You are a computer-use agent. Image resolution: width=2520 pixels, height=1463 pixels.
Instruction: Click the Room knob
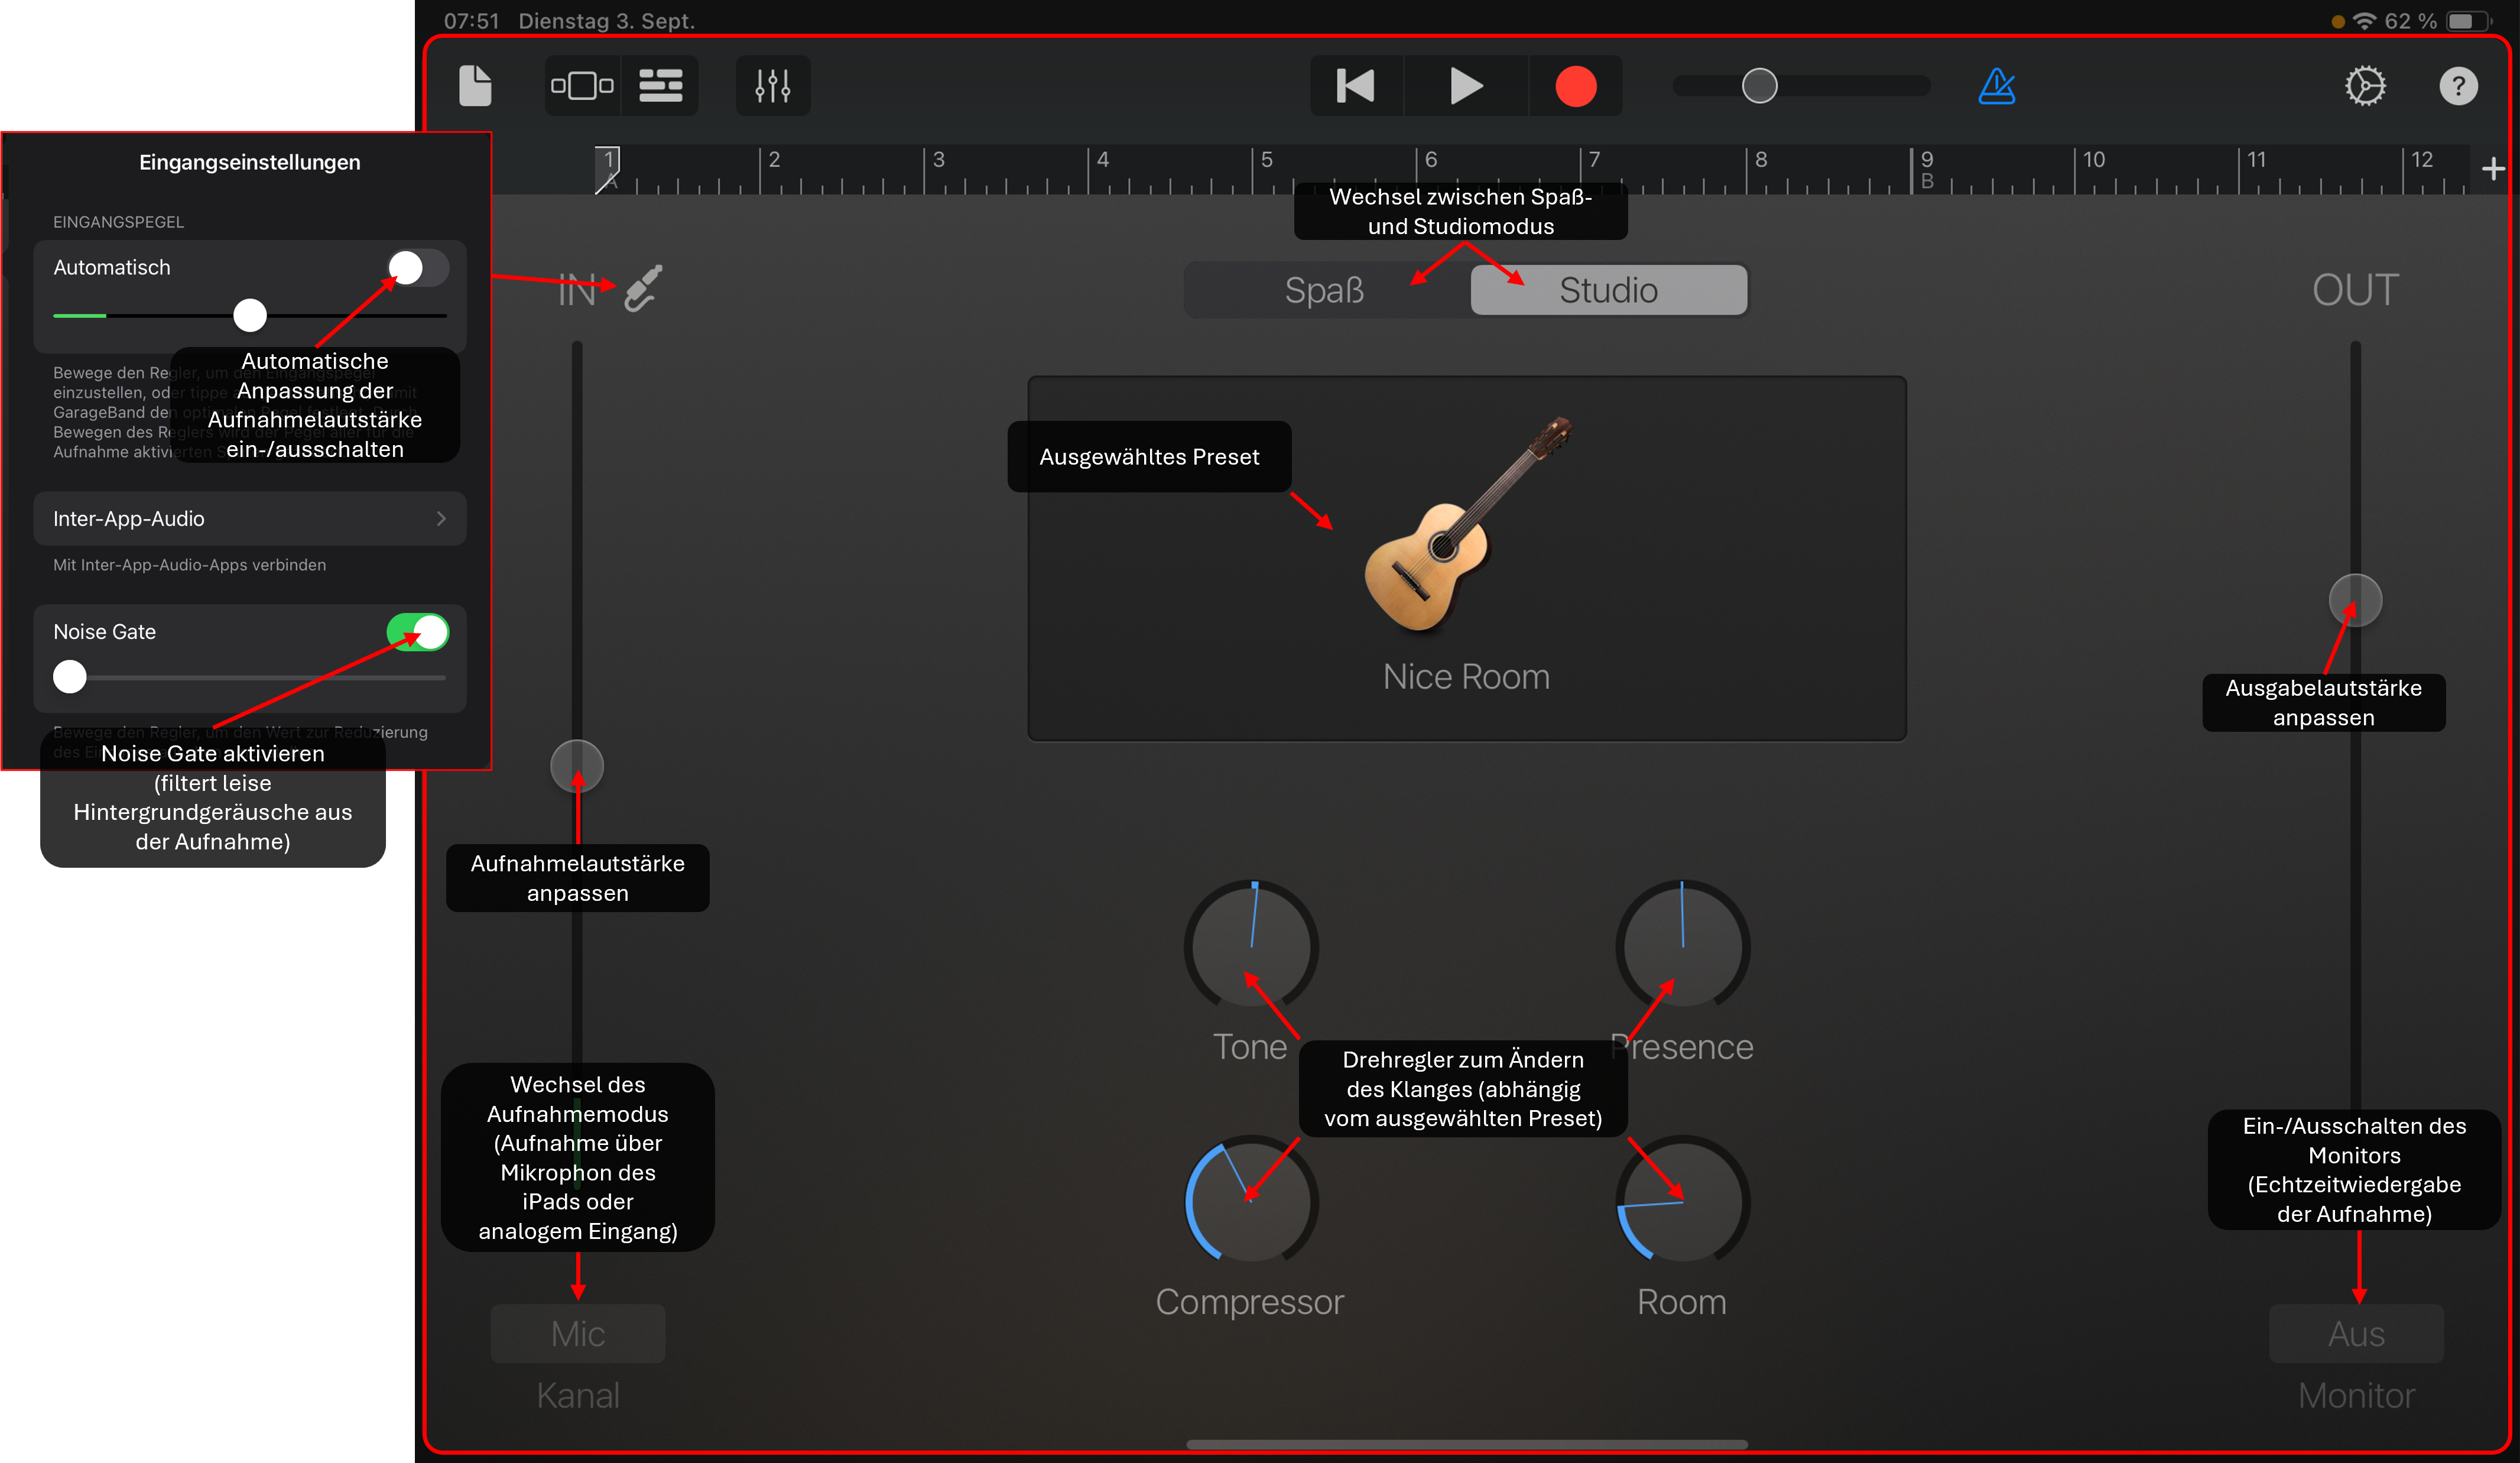click(x=1683, y=1200)
